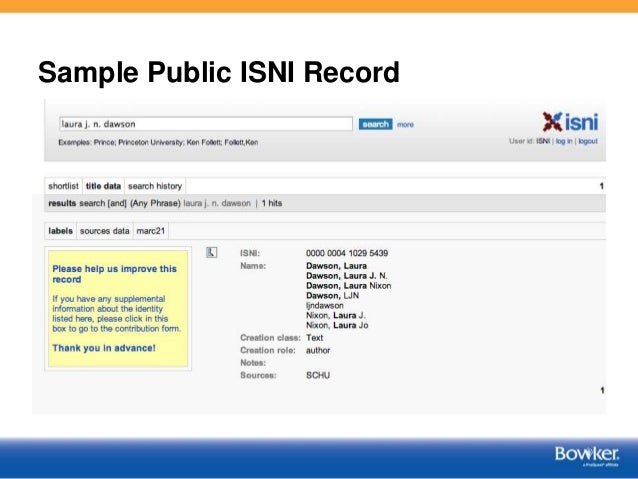The width and height of the screenshot is (638, 479).
Task: Click name 'Nixon, Laura J.'
Action: pyautogui.click(x=336, y=315)
